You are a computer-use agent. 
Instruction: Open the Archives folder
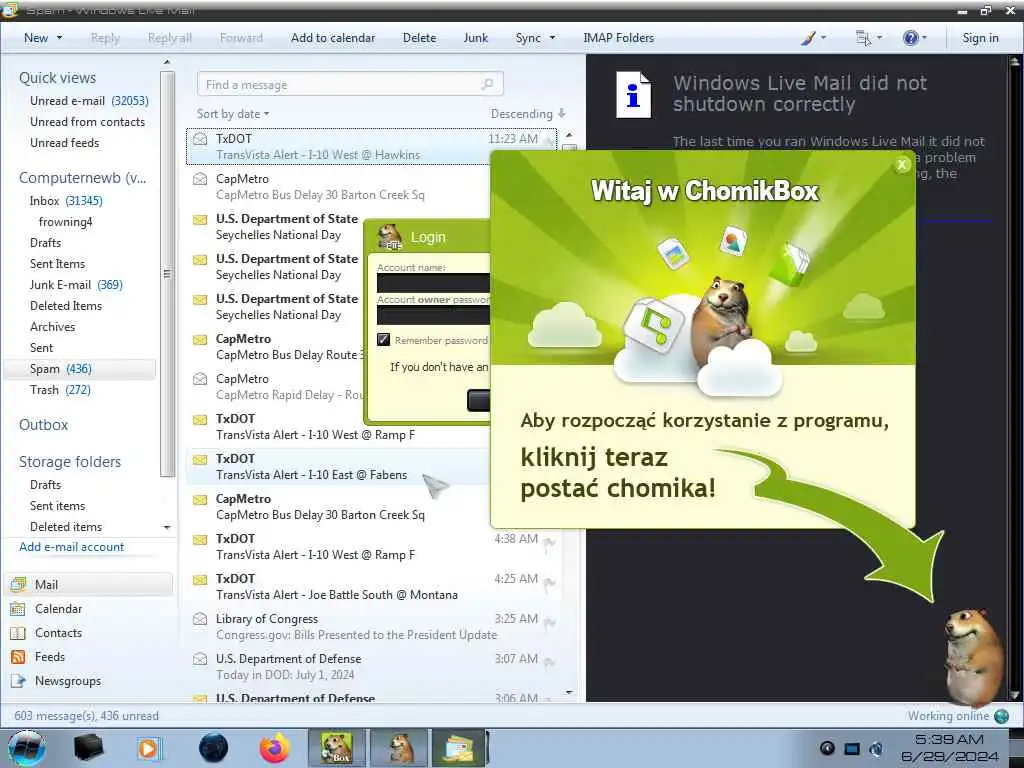(52, 327)
